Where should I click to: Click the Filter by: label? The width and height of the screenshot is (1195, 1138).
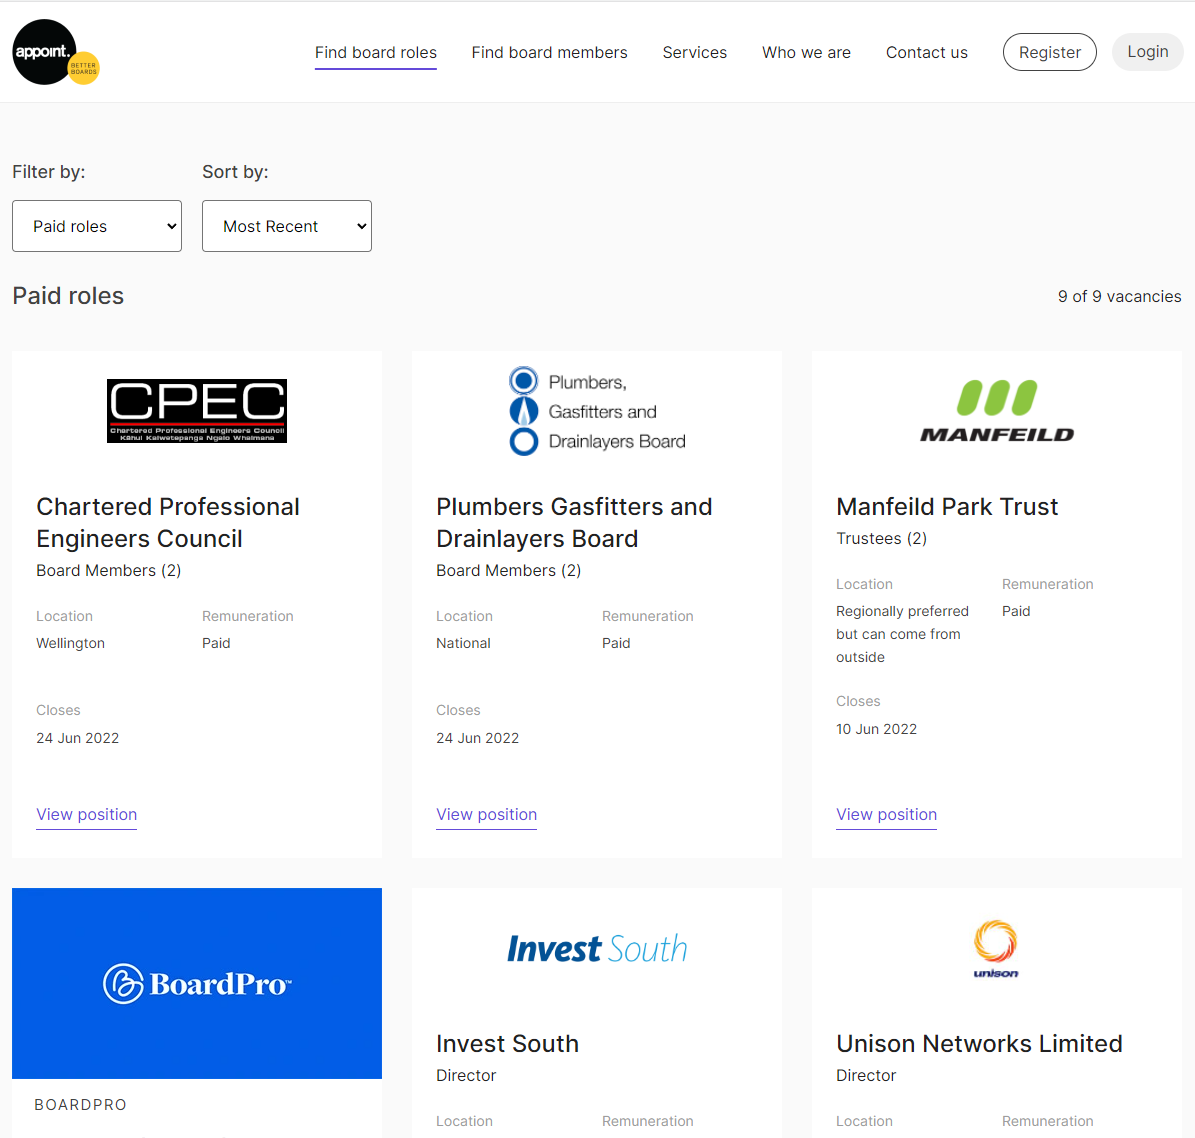click(49, 172)
